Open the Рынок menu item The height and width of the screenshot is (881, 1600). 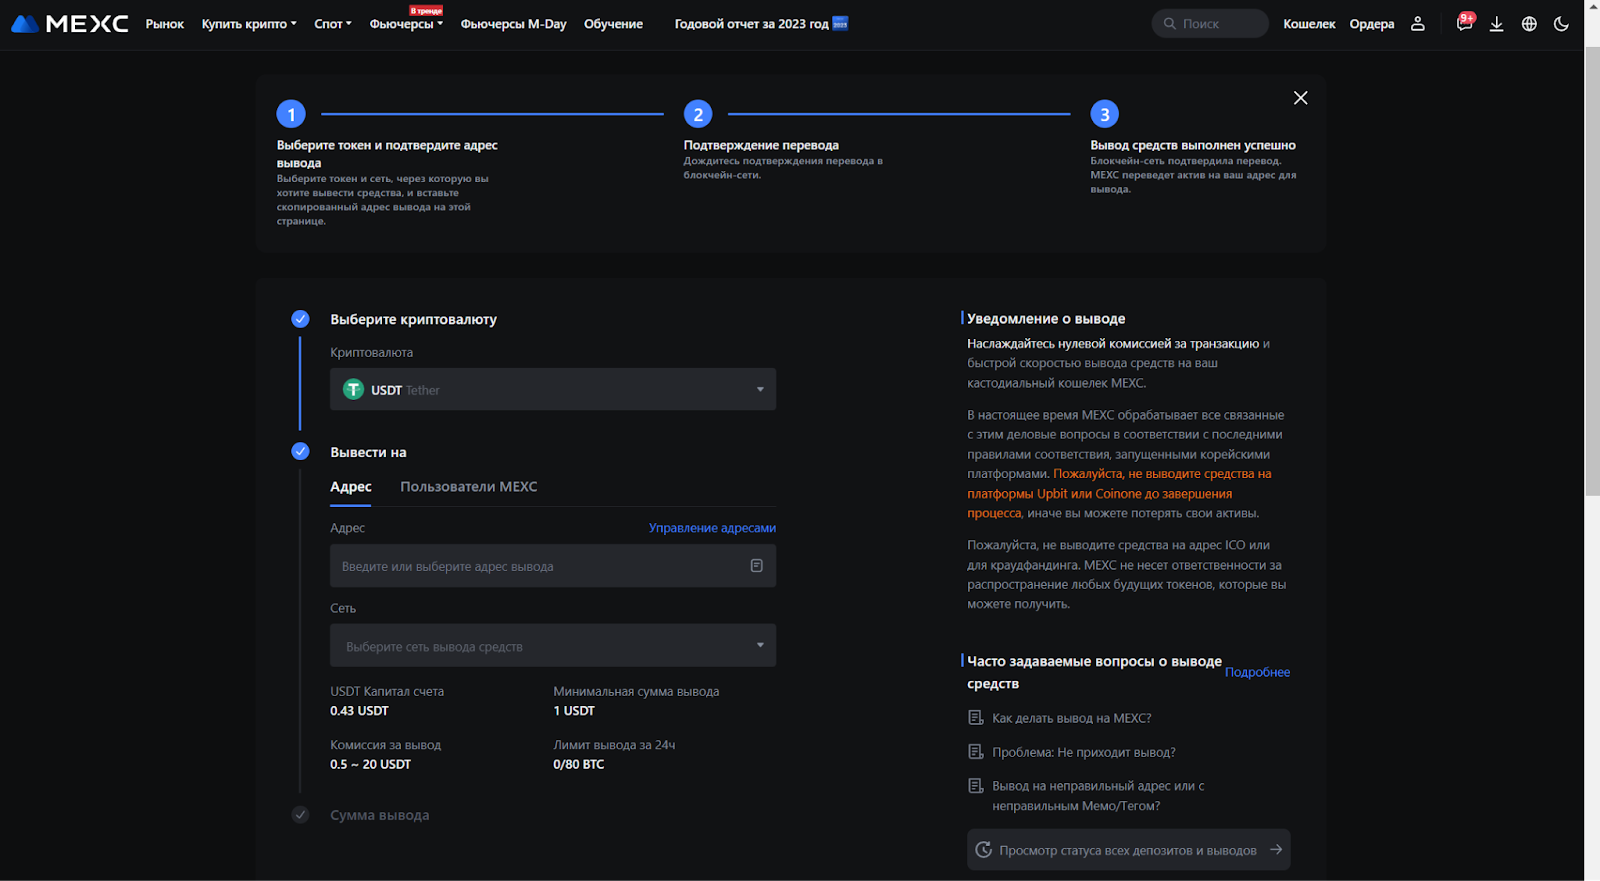[165, 24]
